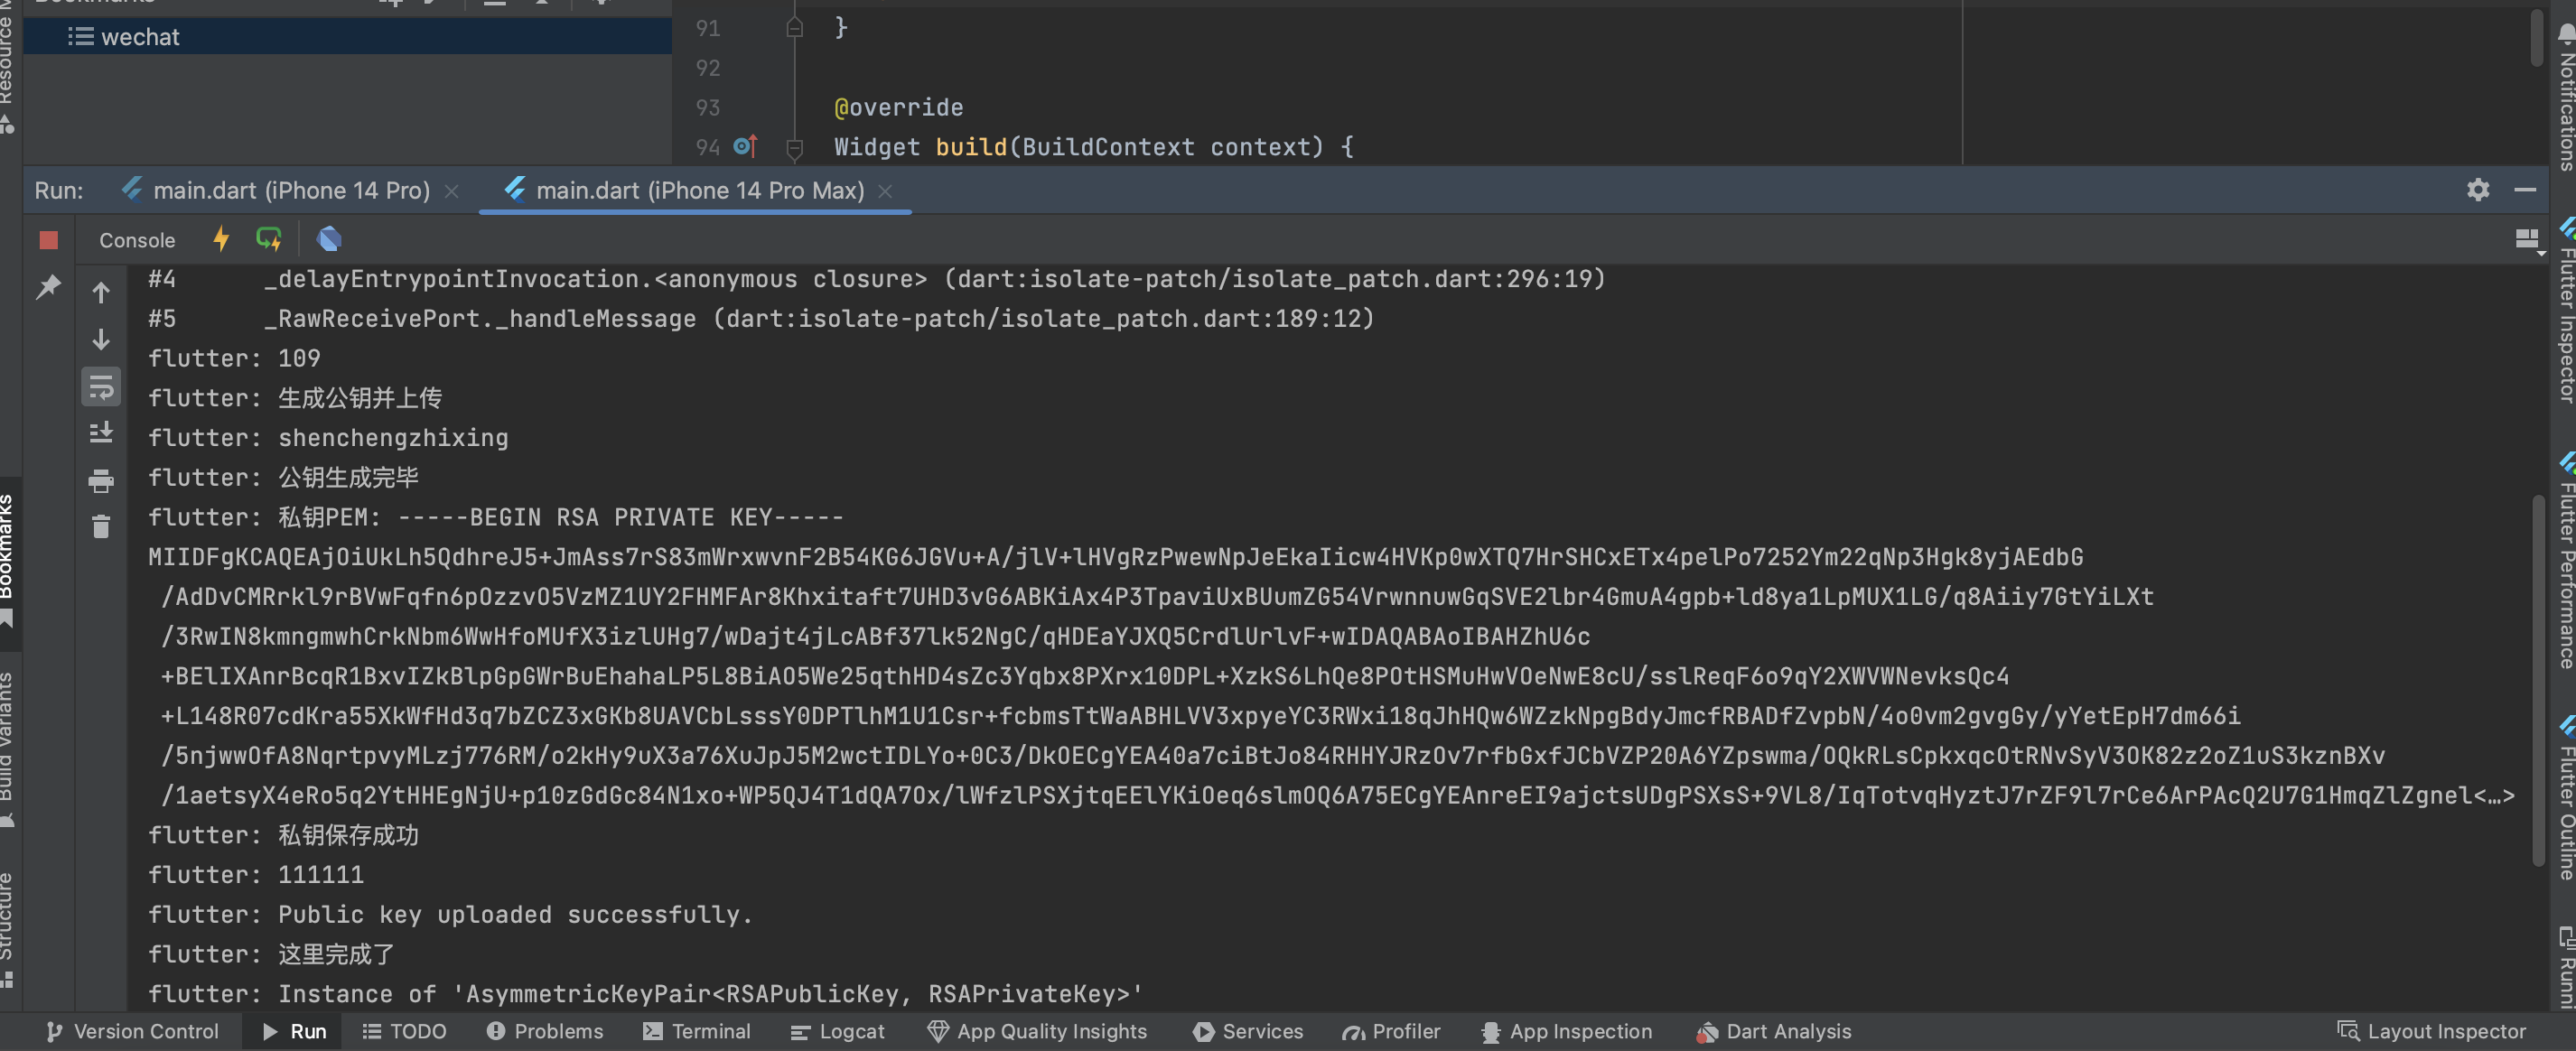The height and width of the screenshot is (1051, 2576).
Task: Click the Flutter Hot Reload lightning icon
Action: [x=221, y=239]
